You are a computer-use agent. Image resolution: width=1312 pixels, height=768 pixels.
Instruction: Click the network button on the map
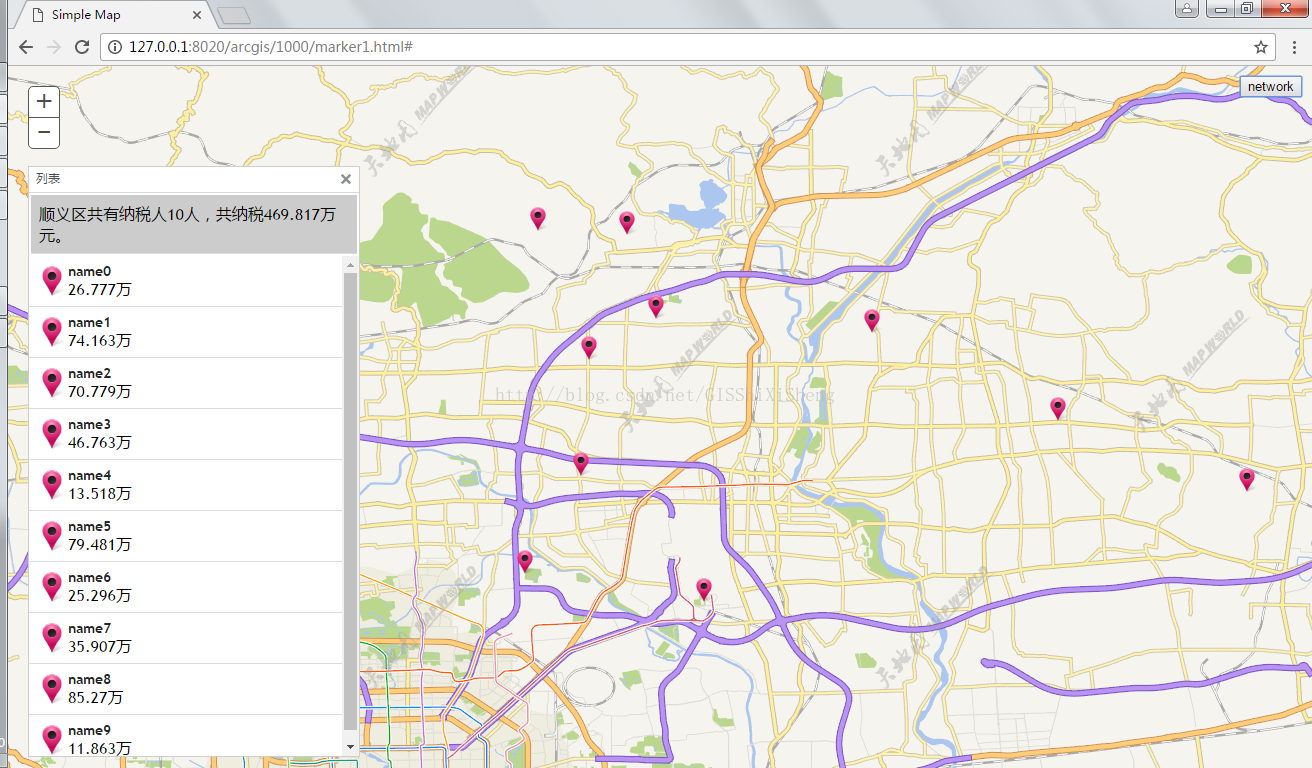1270,87
